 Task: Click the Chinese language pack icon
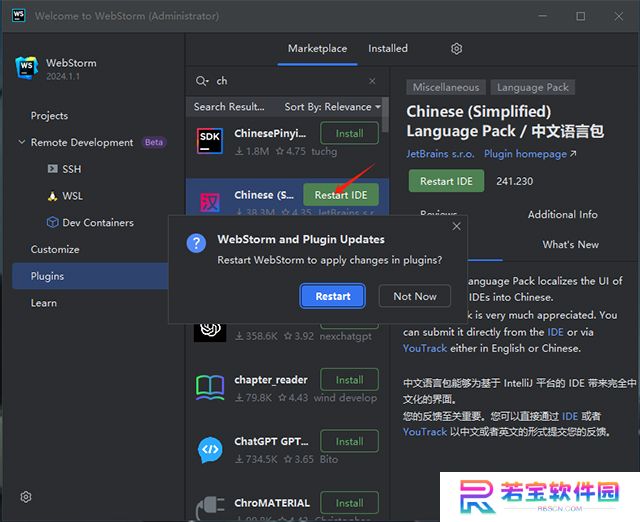pyautogui.click(x=210, y=202)
